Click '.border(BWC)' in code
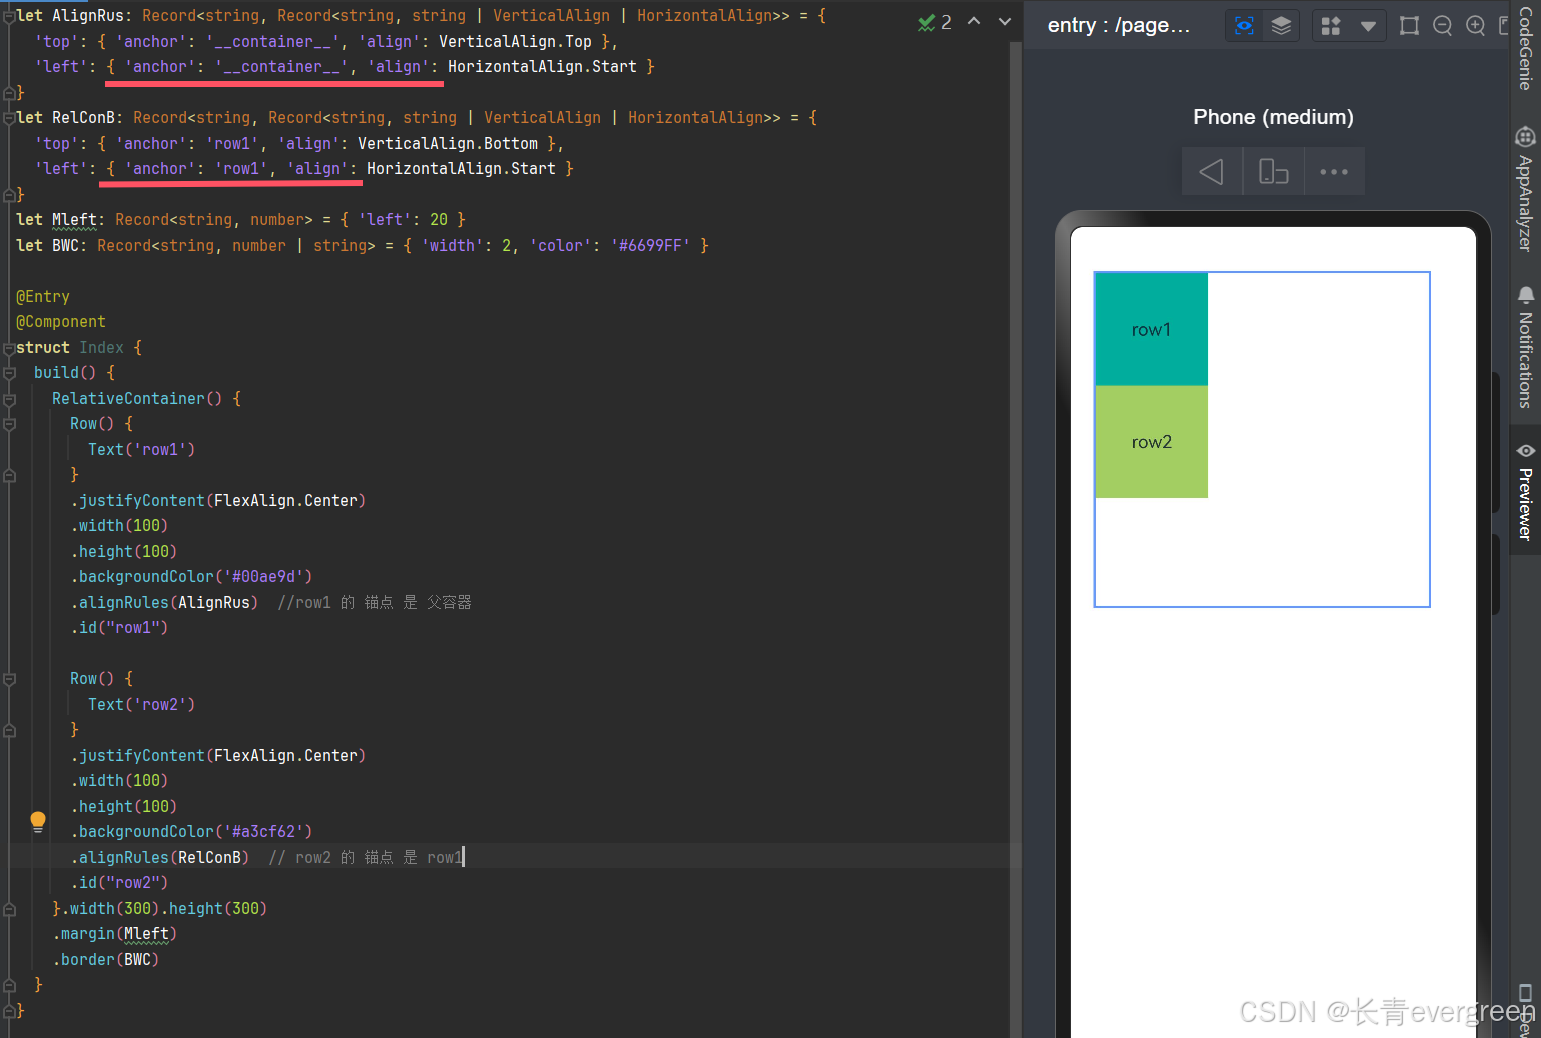 click(106, 959)
